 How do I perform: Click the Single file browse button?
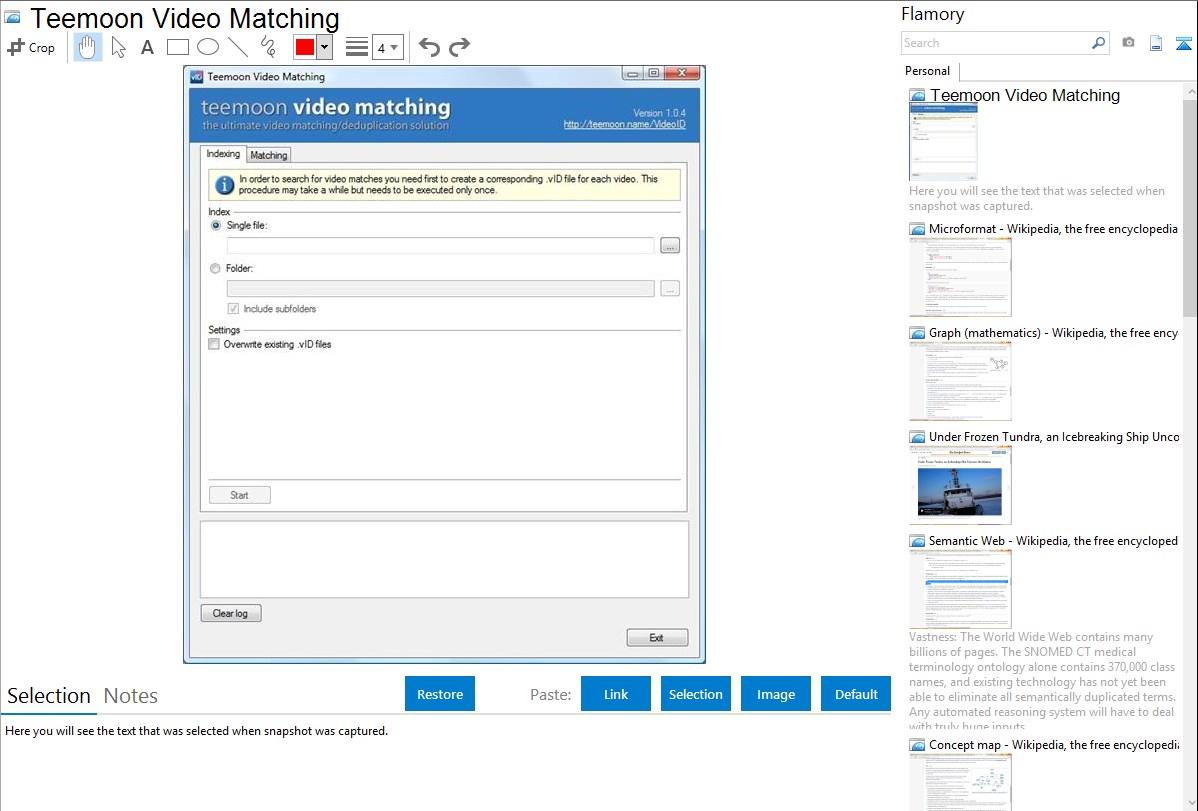[670, 245]
